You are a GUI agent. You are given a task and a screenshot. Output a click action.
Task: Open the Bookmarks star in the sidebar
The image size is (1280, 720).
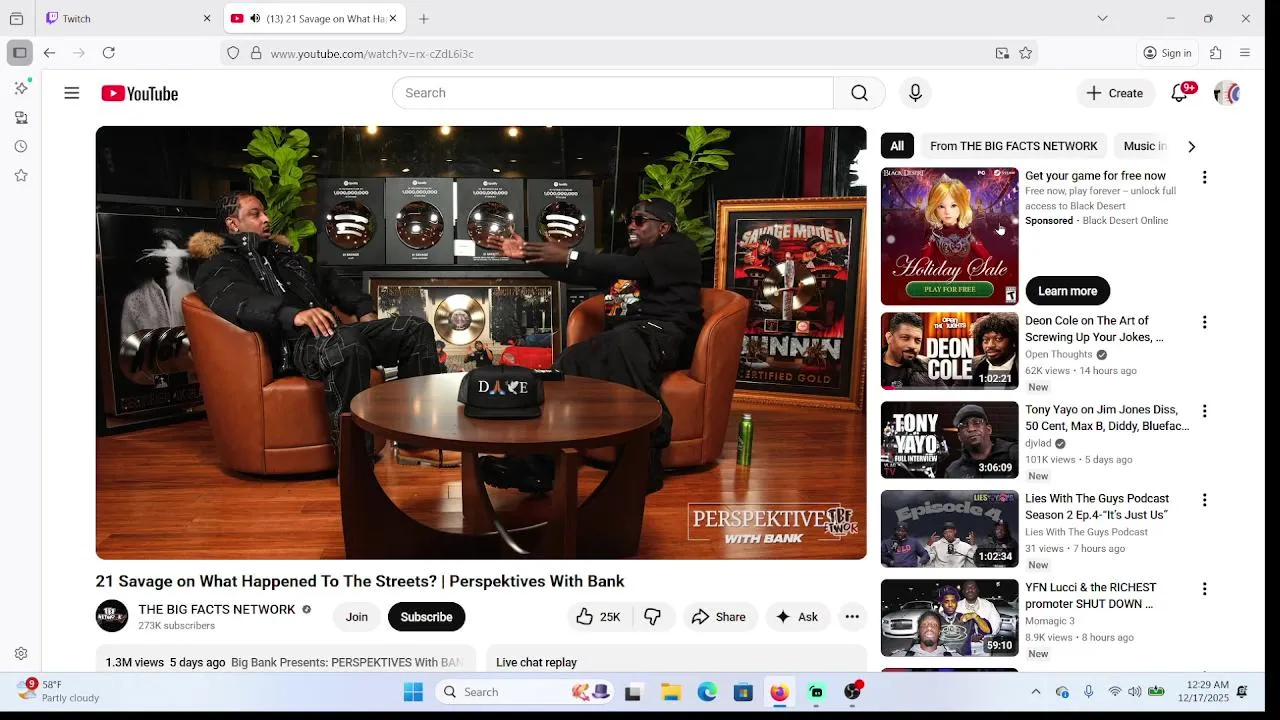[x=21, y=175]
